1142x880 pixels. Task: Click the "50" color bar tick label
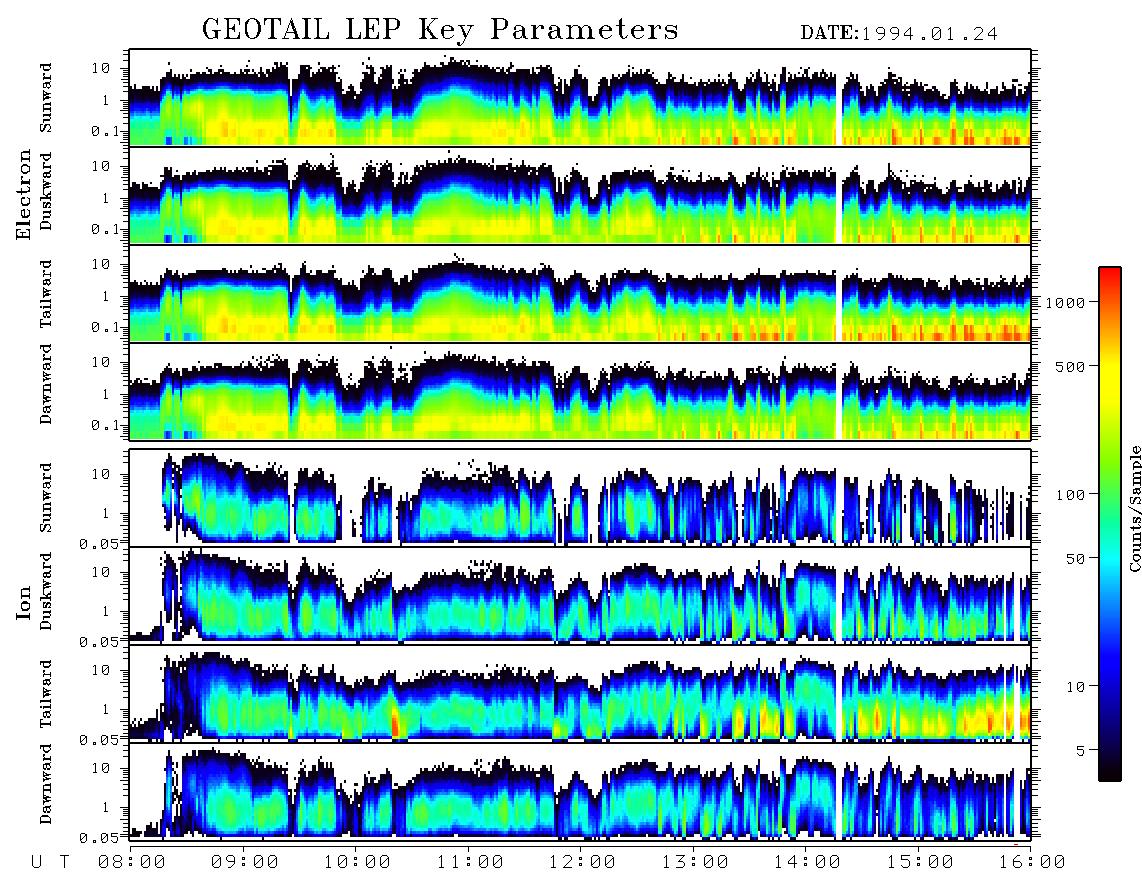click(1075, 559)
